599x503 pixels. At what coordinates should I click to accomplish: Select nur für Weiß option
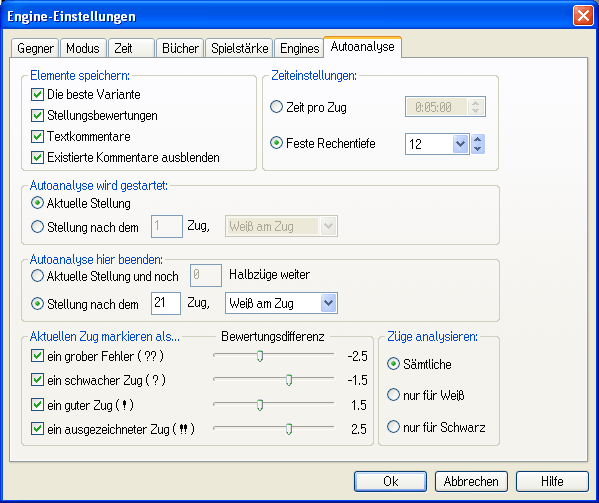click(393, 395)
